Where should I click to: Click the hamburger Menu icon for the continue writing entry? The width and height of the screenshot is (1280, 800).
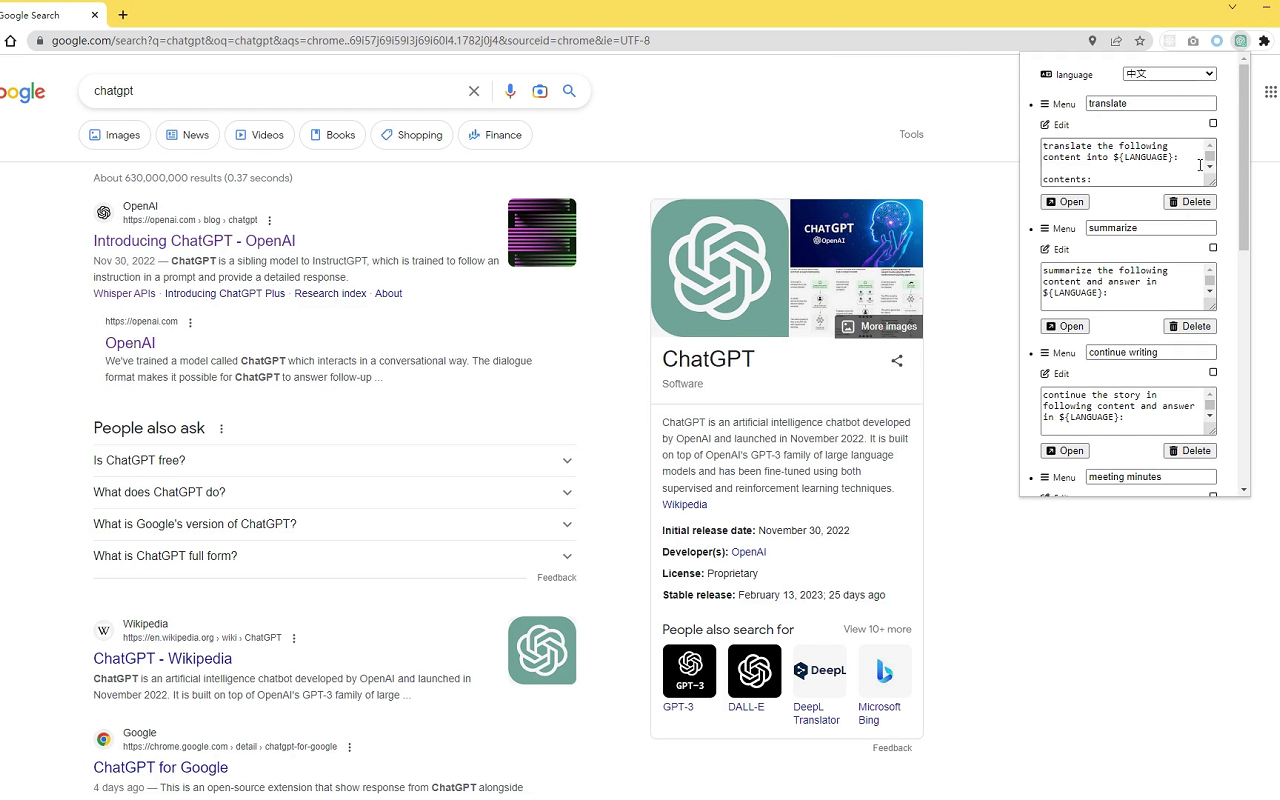click(x=1045, y=353)
